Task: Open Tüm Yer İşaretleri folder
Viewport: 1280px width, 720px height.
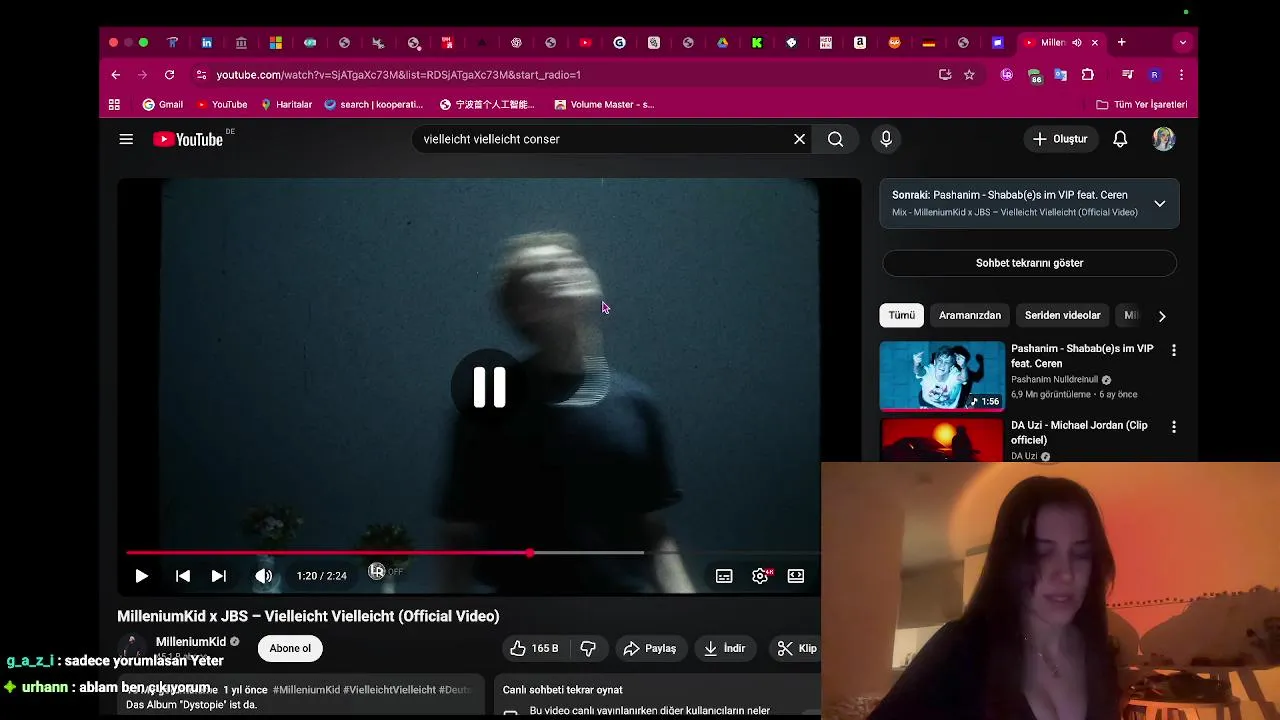Action: click(1141, 104)
